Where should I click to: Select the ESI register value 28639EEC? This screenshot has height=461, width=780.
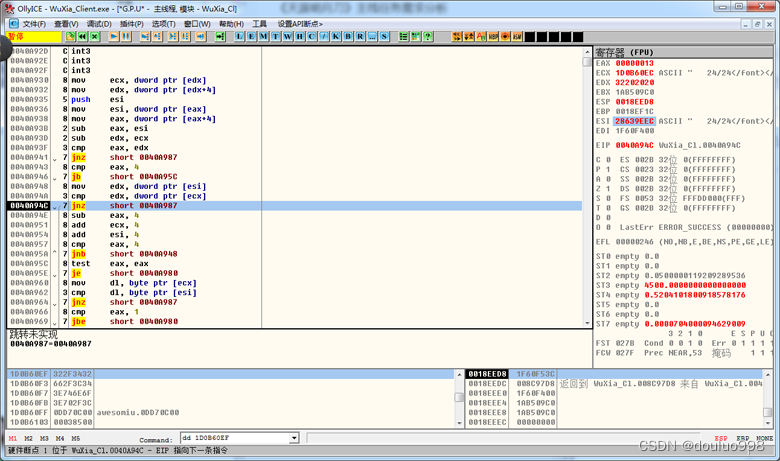pyautogui.click(x=634, y=121)
